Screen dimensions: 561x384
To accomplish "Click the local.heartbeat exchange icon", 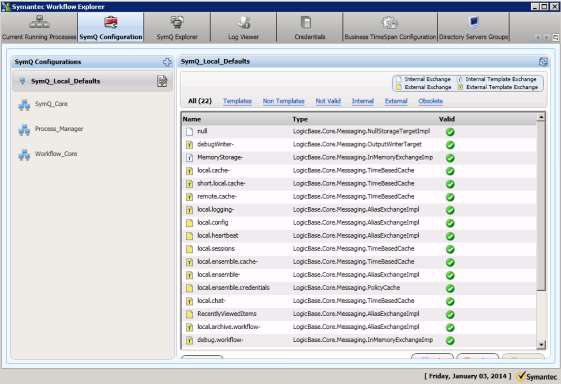I will (x=189, y=236).
